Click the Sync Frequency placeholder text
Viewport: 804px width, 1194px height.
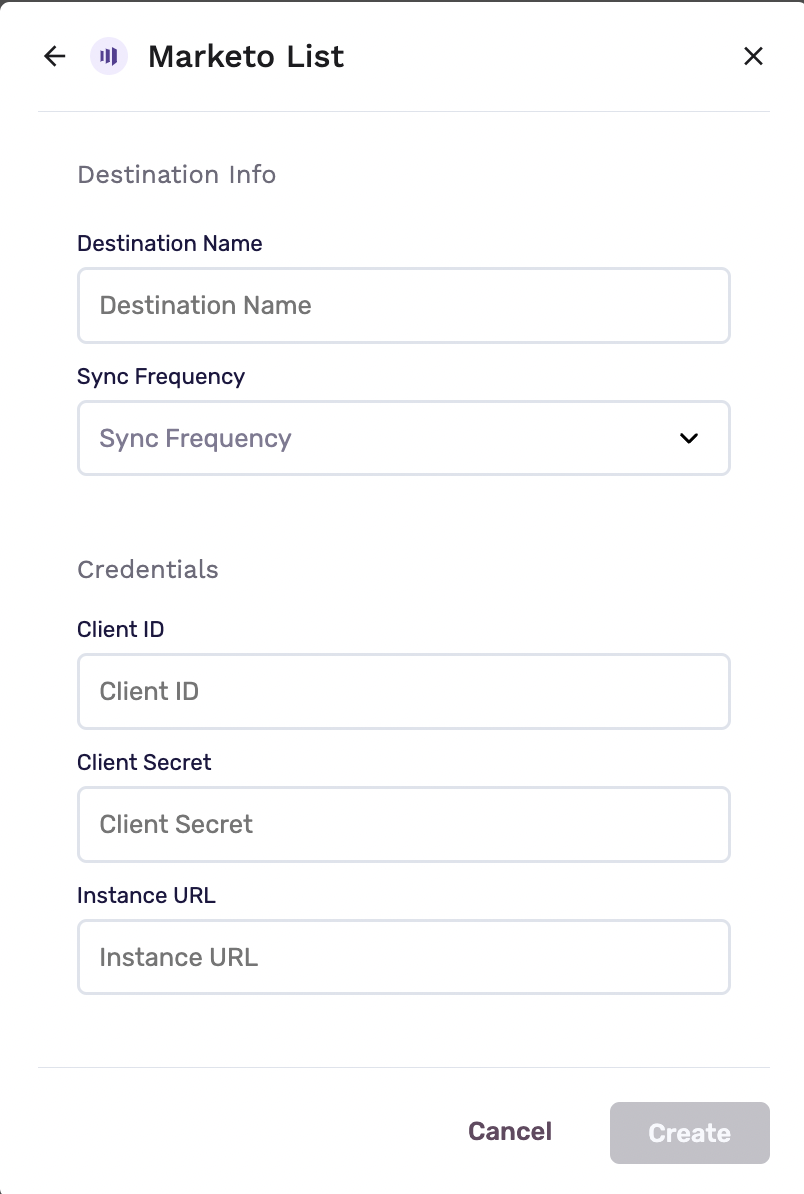tap(196, 439)
